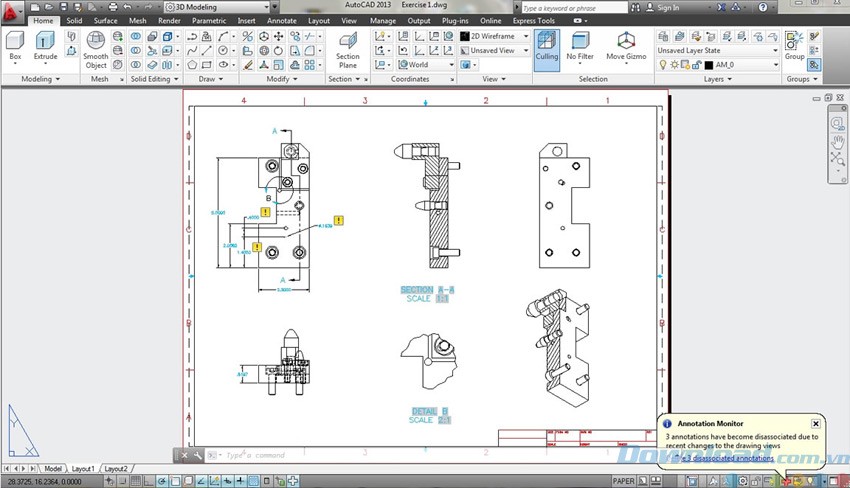Click the 2D Wireframe black preview swatch

465,36
